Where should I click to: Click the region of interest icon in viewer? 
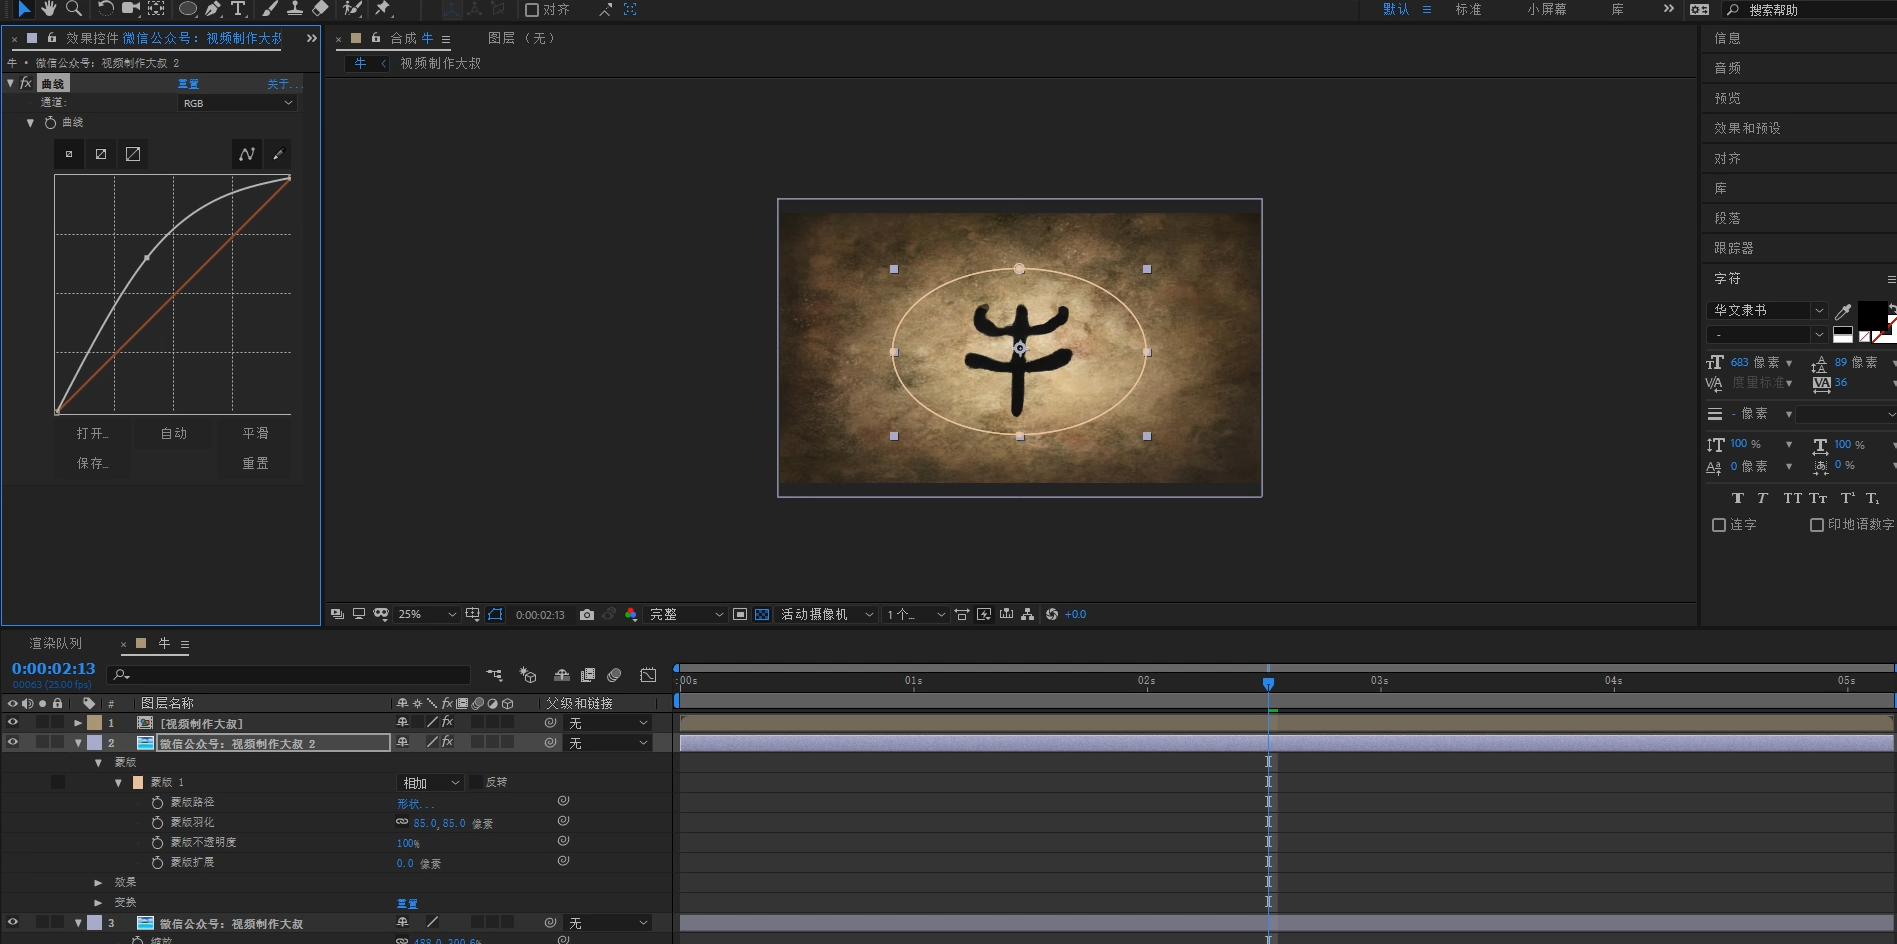click(740, 614)
